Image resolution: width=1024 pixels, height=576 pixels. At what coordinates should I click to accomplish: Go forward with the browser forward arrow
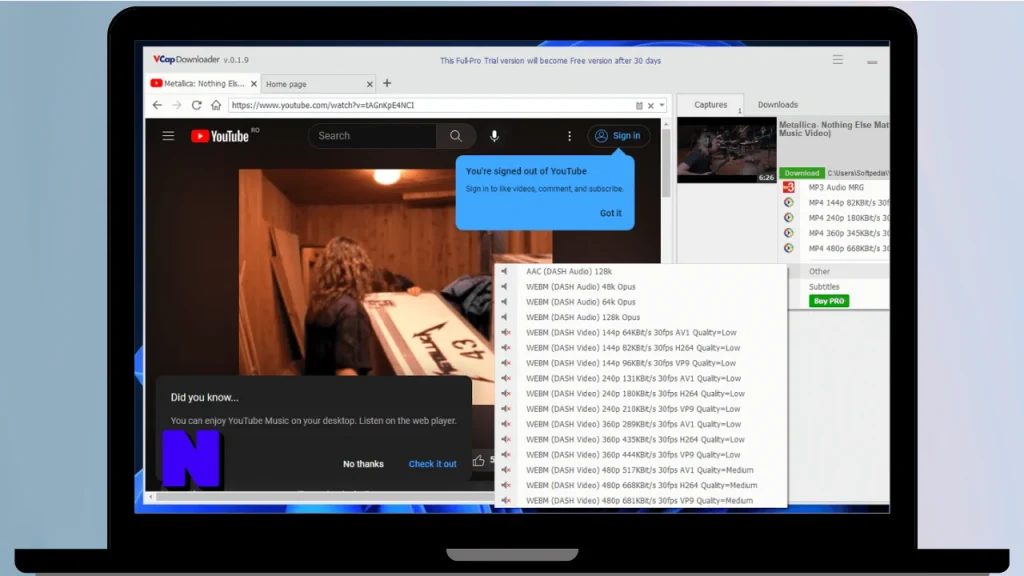176,104
